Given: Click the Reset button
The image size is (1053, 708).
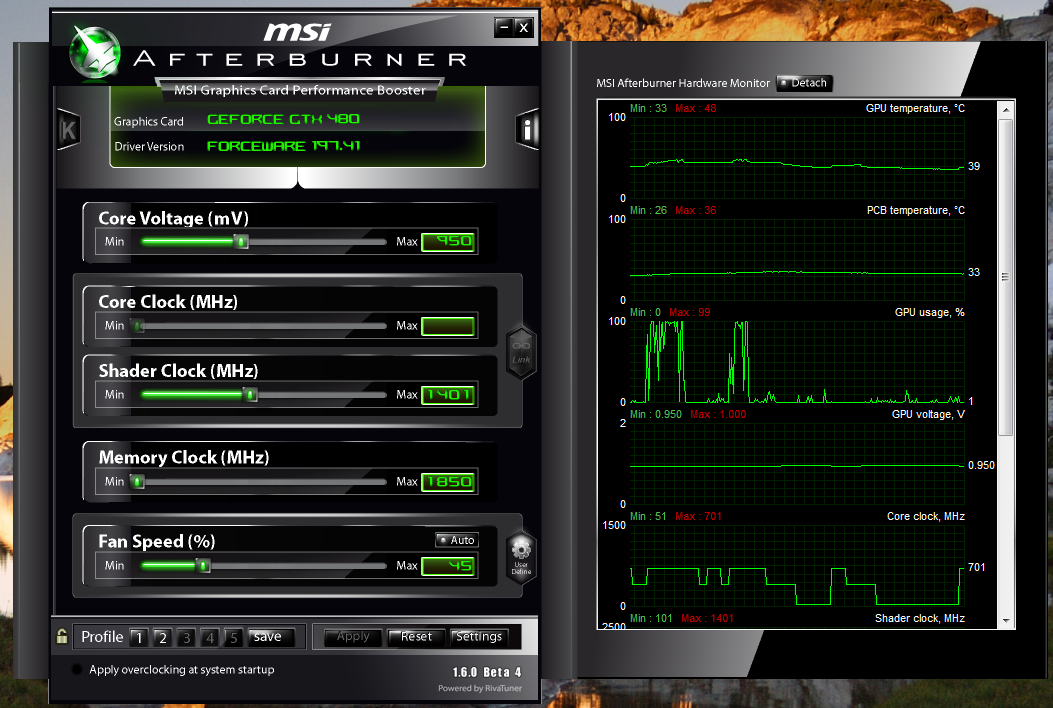Looking at the screenshot, I should (416, 637).
